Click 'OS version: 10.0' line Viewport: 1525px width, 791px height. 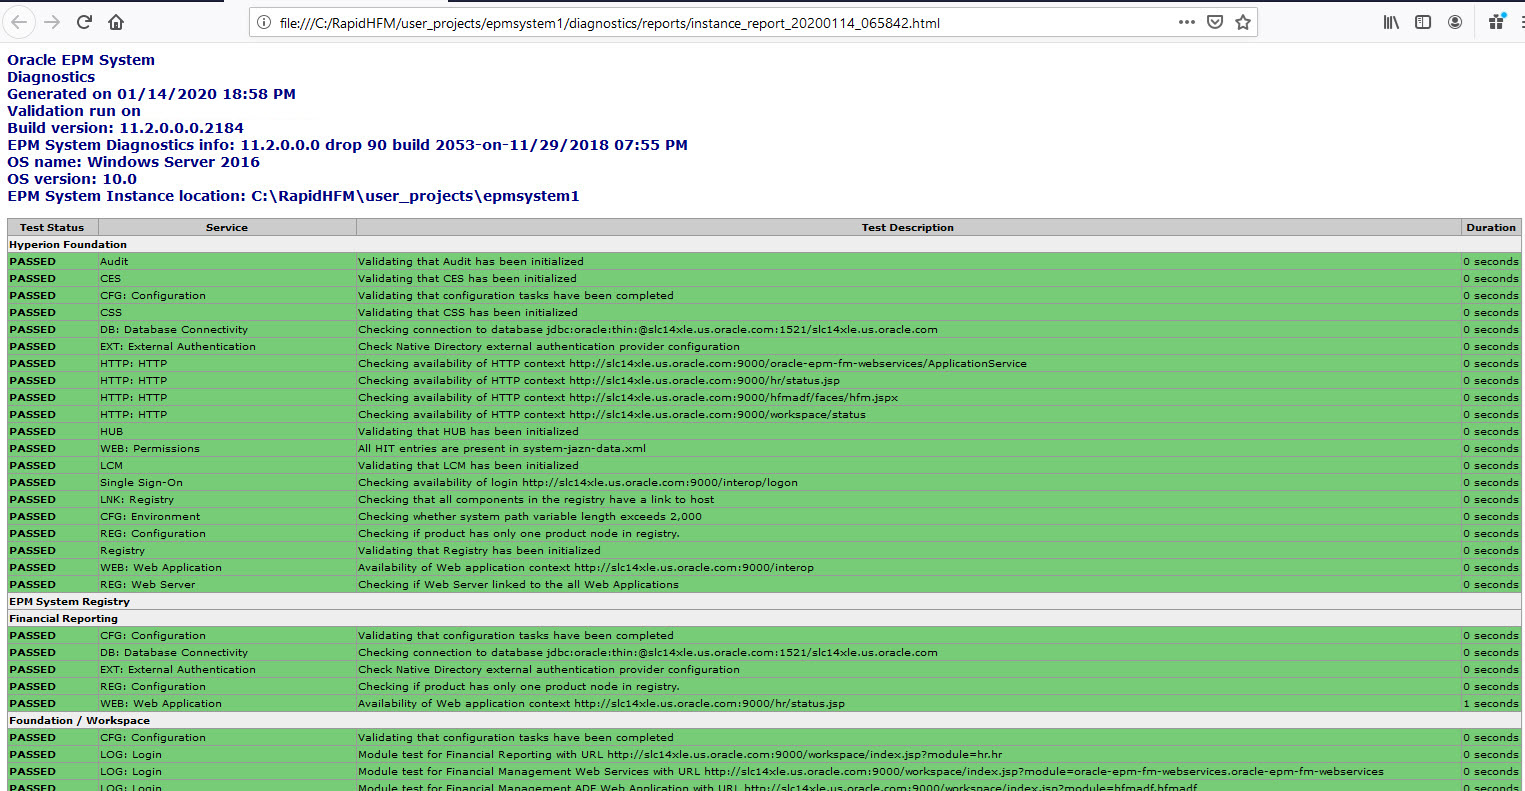click(72, 179)
